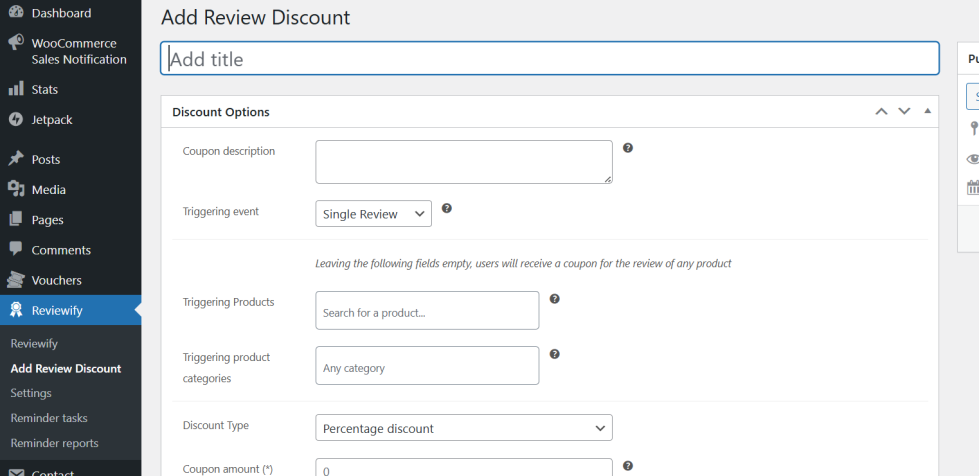The width and height of the screenshot is (979, 476).
Task: Click the Triggering Products label
Action: click(229, 302)
